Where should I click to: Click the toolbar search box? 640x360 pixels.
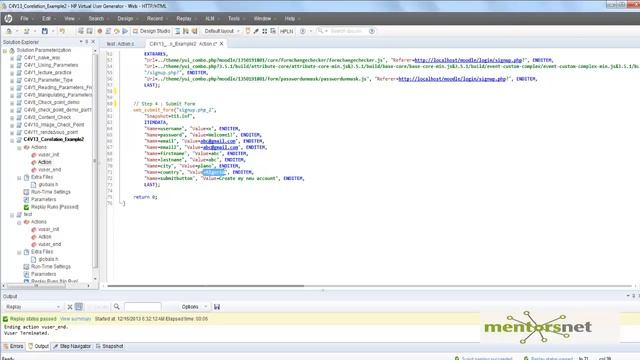coord(346,31)
